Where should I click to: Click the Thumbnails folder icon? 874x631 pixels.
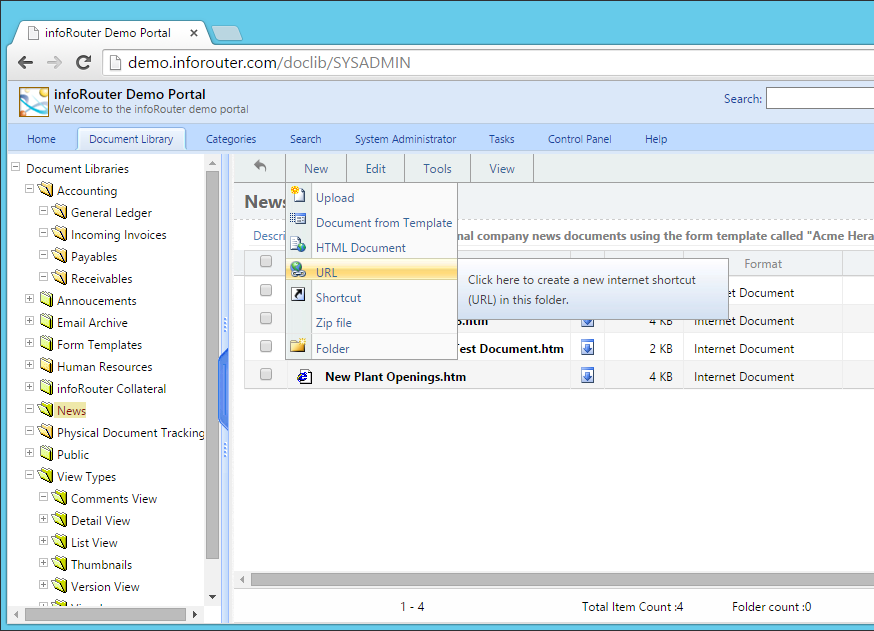[60, 563]
